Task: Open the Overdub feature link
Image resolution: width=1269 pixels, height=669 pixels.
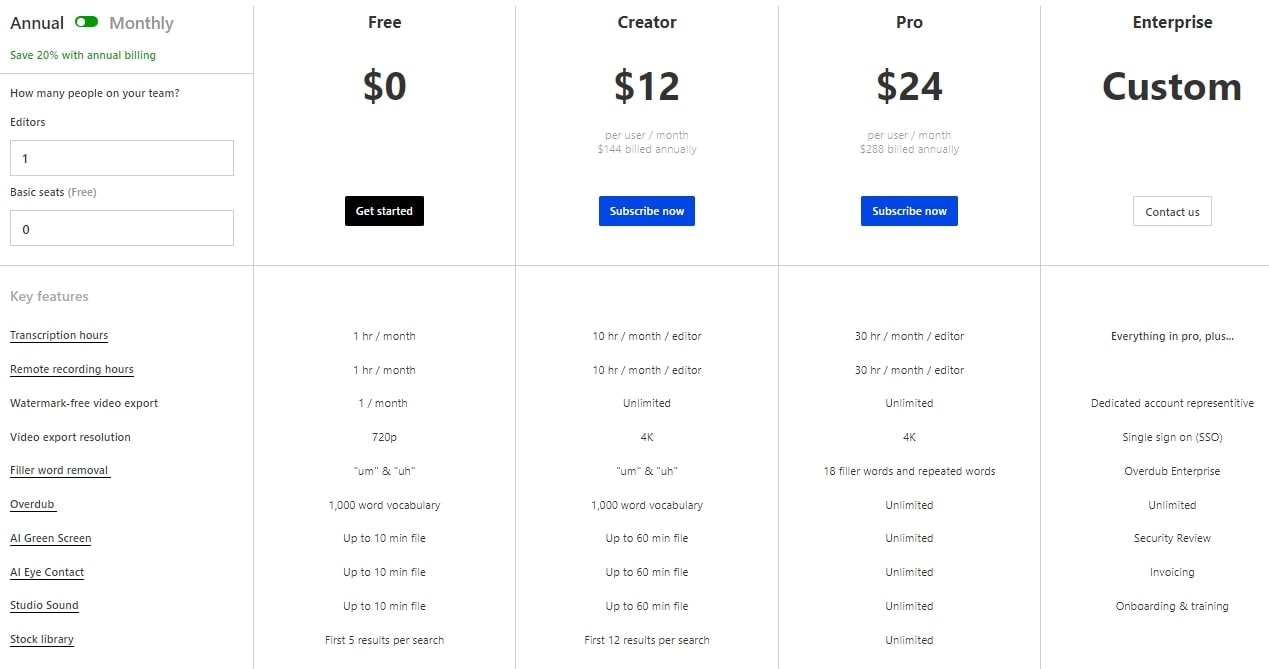Action: [32, 505]
